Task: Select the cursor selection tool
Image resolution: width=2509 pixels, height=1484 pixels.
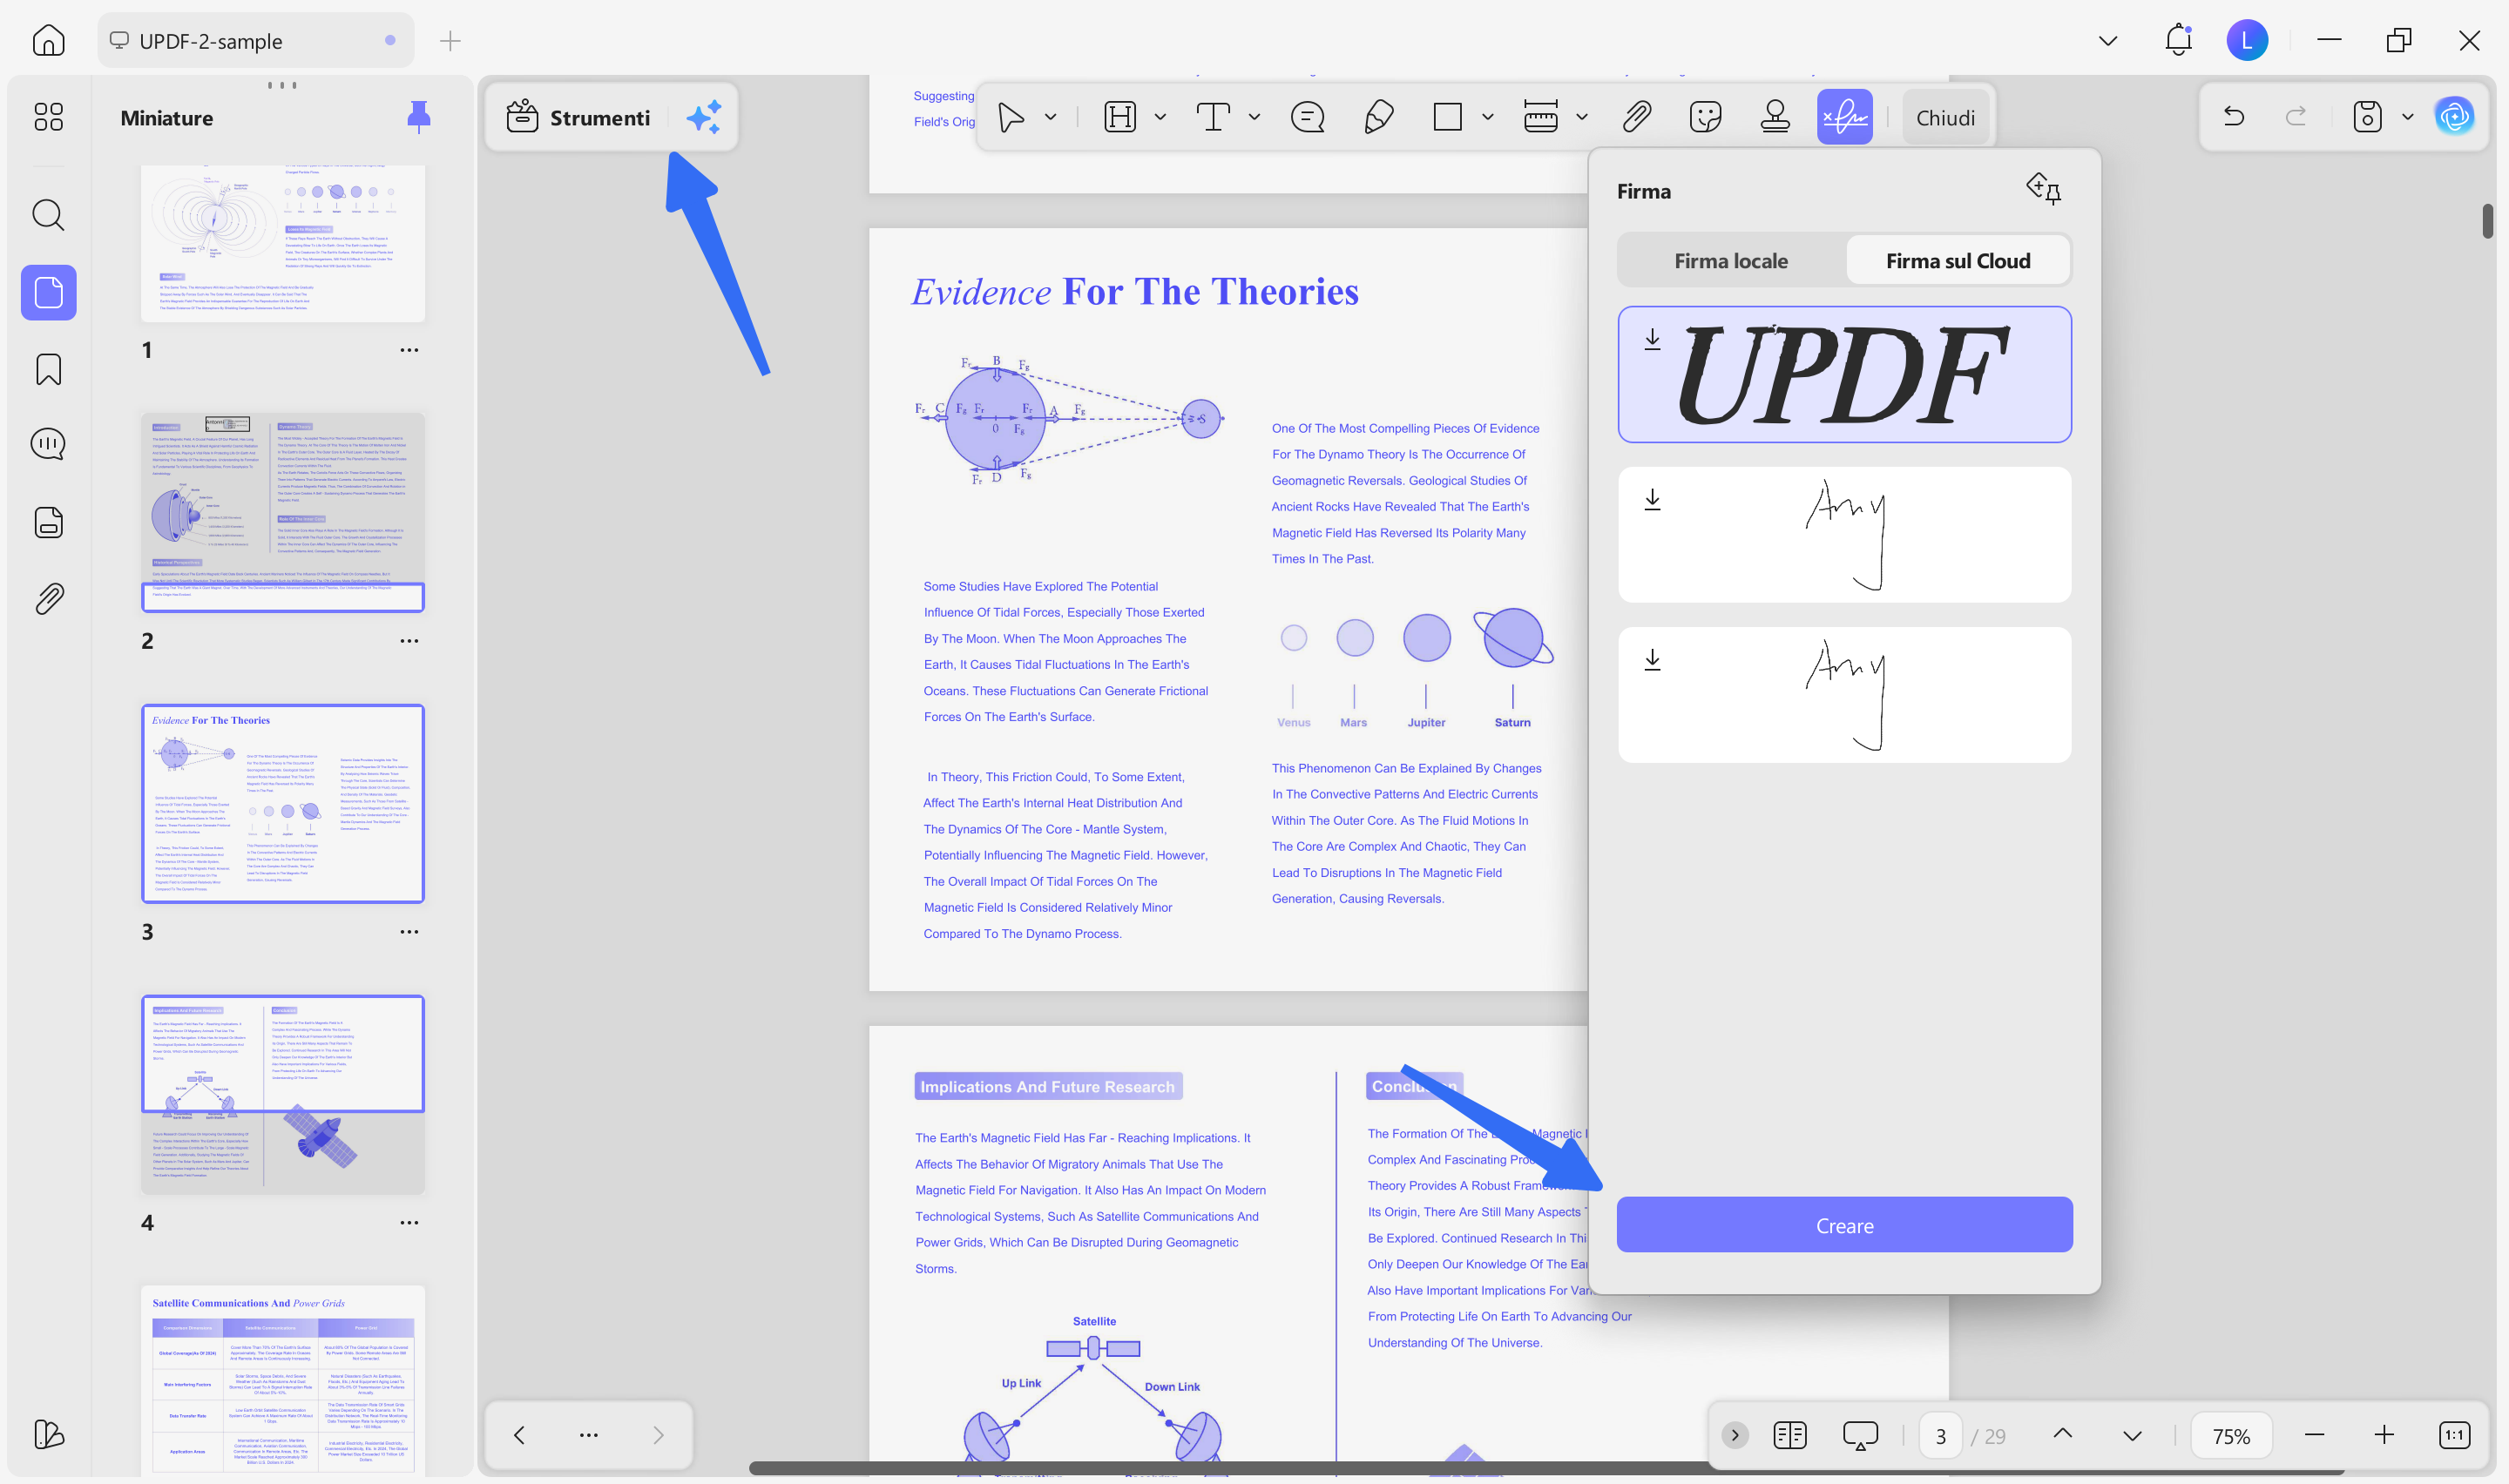Action: (x=1011, y=117)
